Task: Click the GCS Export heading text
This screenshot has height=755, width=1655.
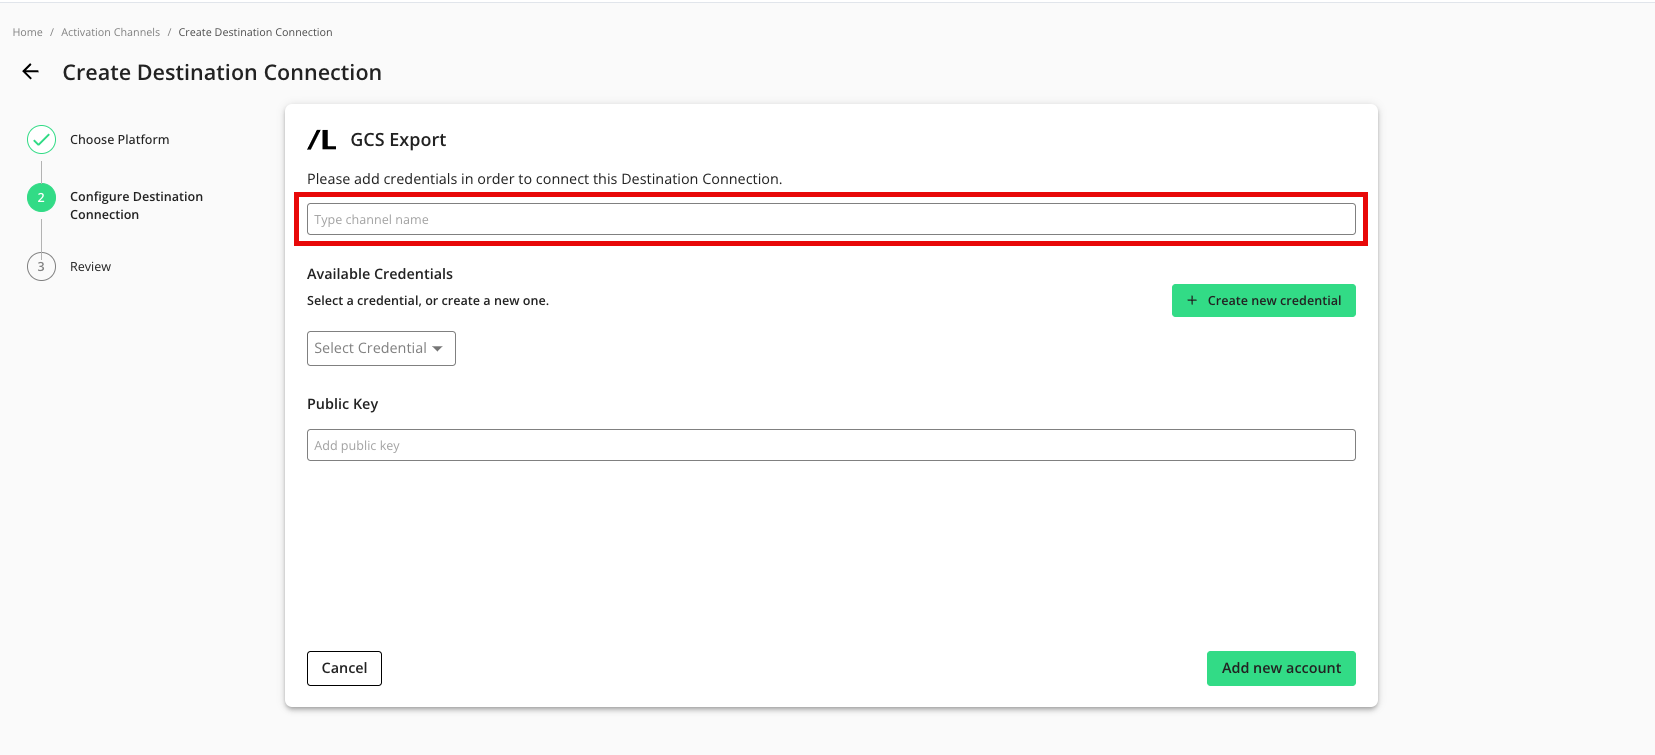Action: (398, 140)
